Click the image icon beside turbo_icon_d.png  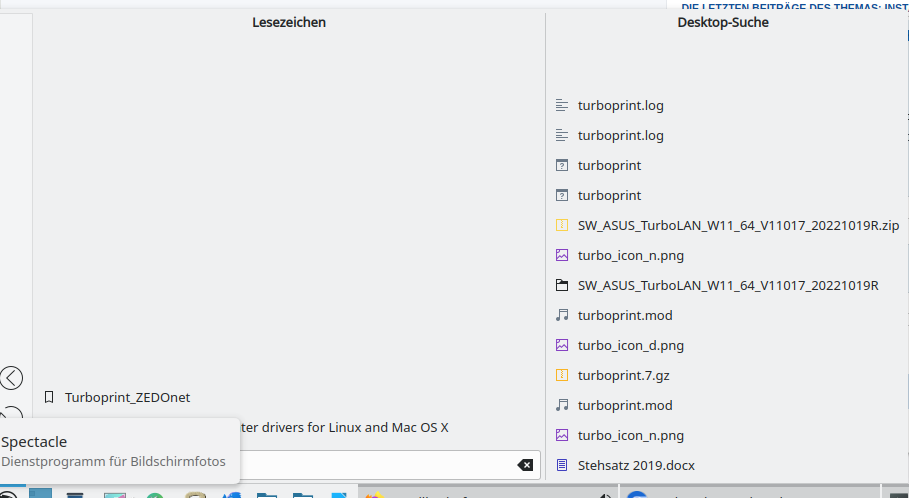562,345
